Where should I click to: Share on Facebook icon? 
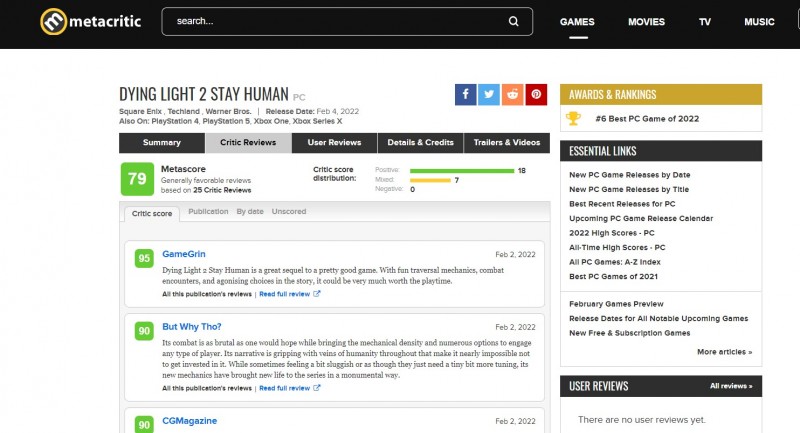465,94
